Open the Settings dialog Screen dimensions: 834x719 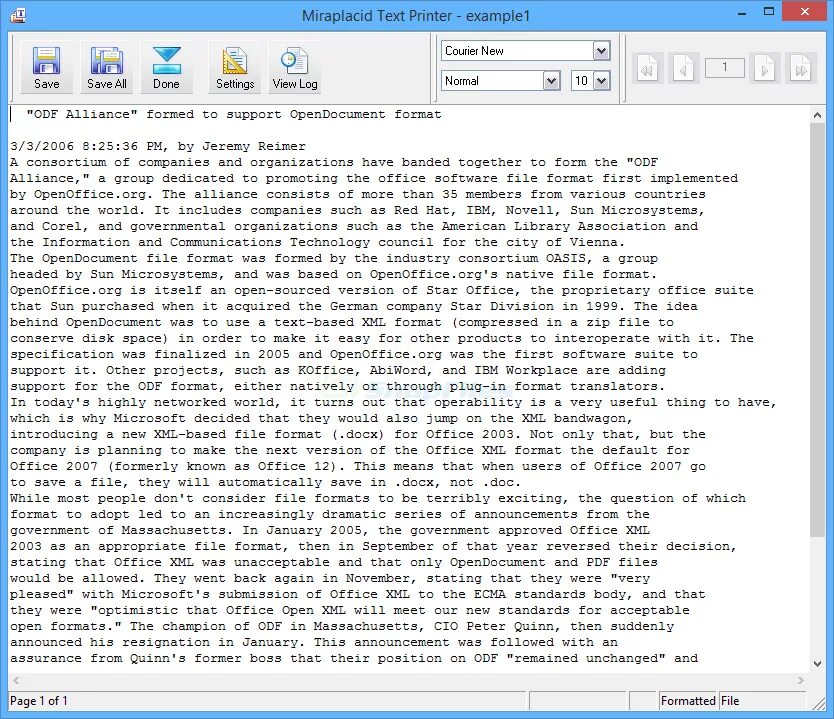234,65
